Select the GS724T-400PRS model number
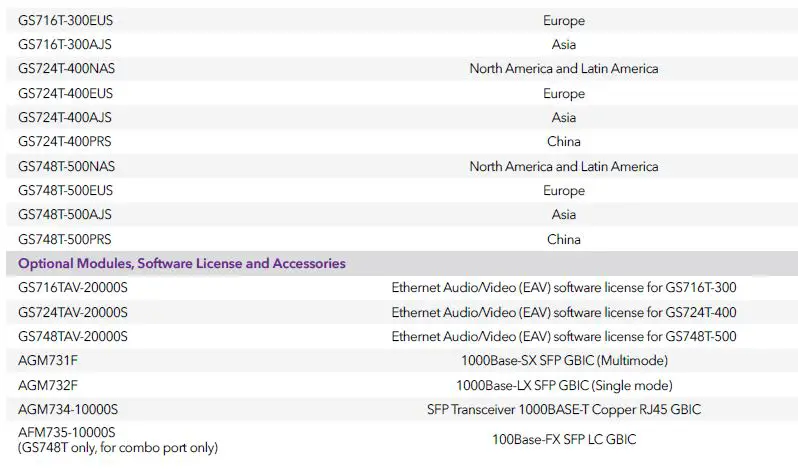The image size is (798, 469). pyautogui.click(x=65, y=141)
